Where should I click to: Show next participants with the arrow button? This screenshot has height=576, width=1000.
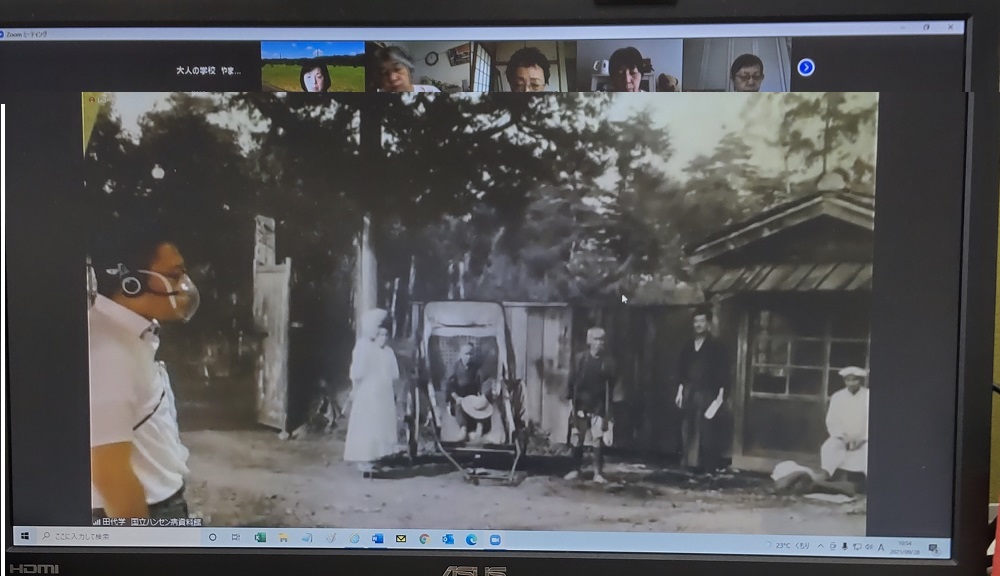[x=806, y=67]
